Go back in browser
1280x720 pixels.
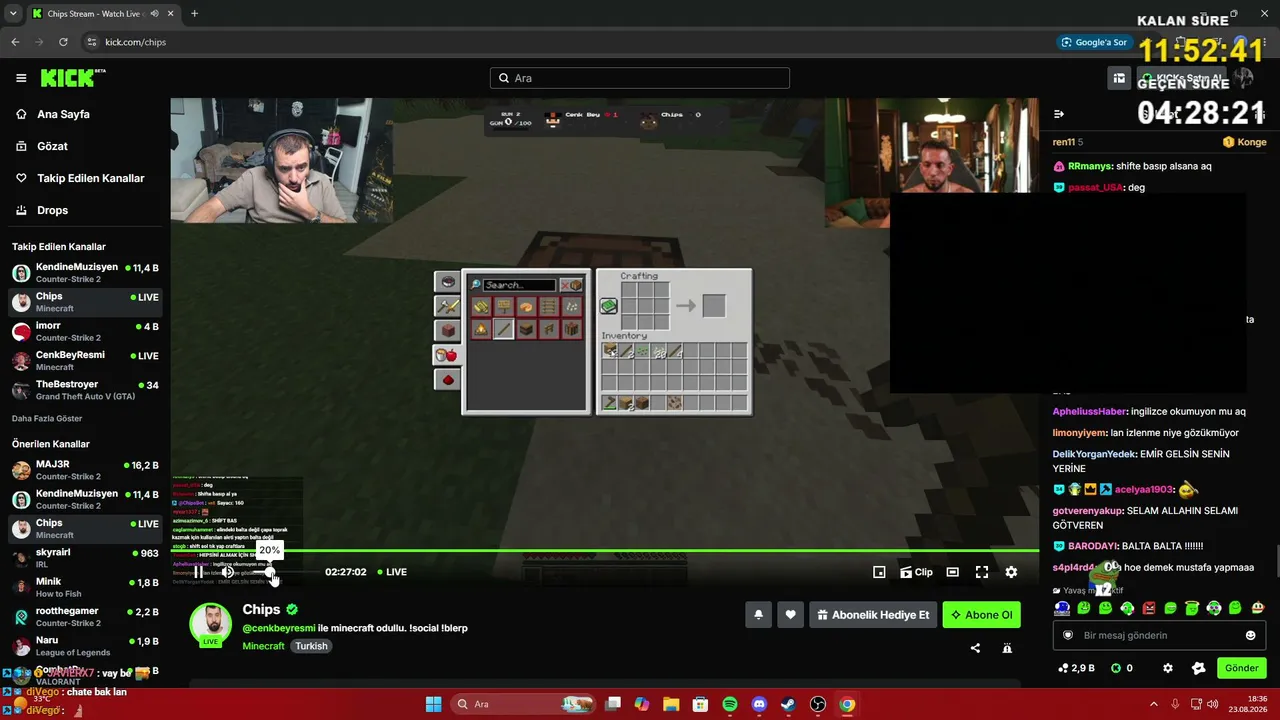[x=15, y=42]
